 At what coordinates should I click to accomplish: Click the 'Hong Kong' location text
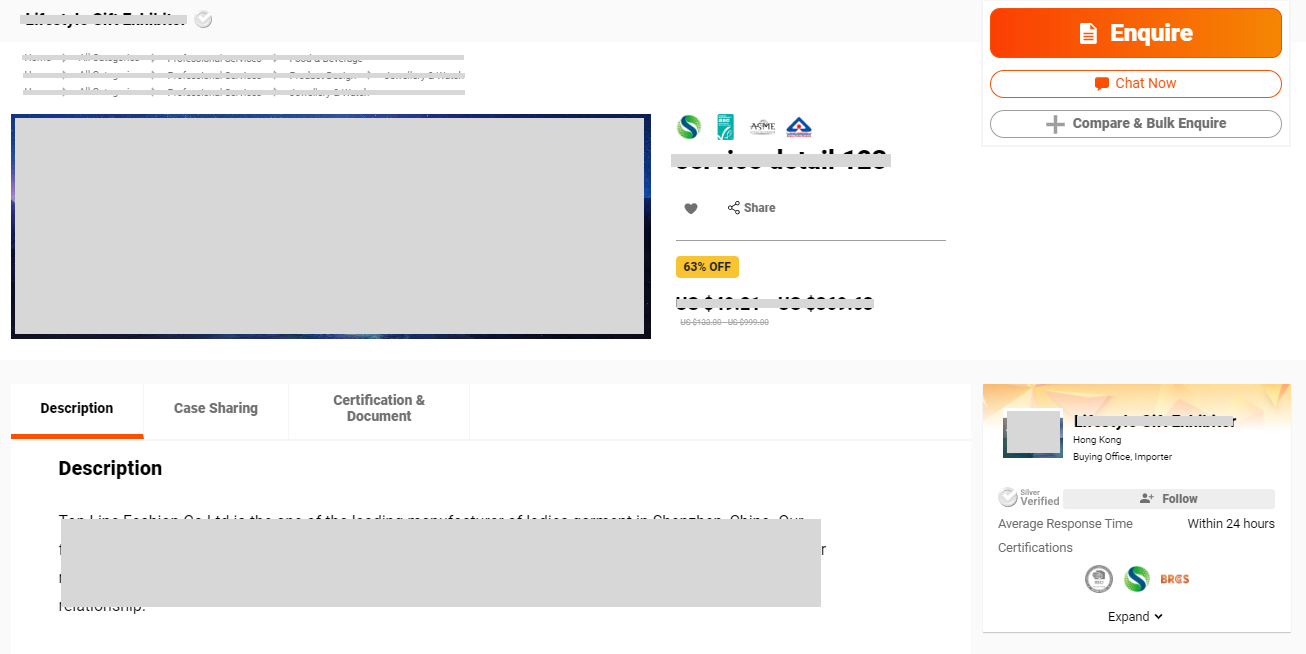click(x=1097, y=440)
